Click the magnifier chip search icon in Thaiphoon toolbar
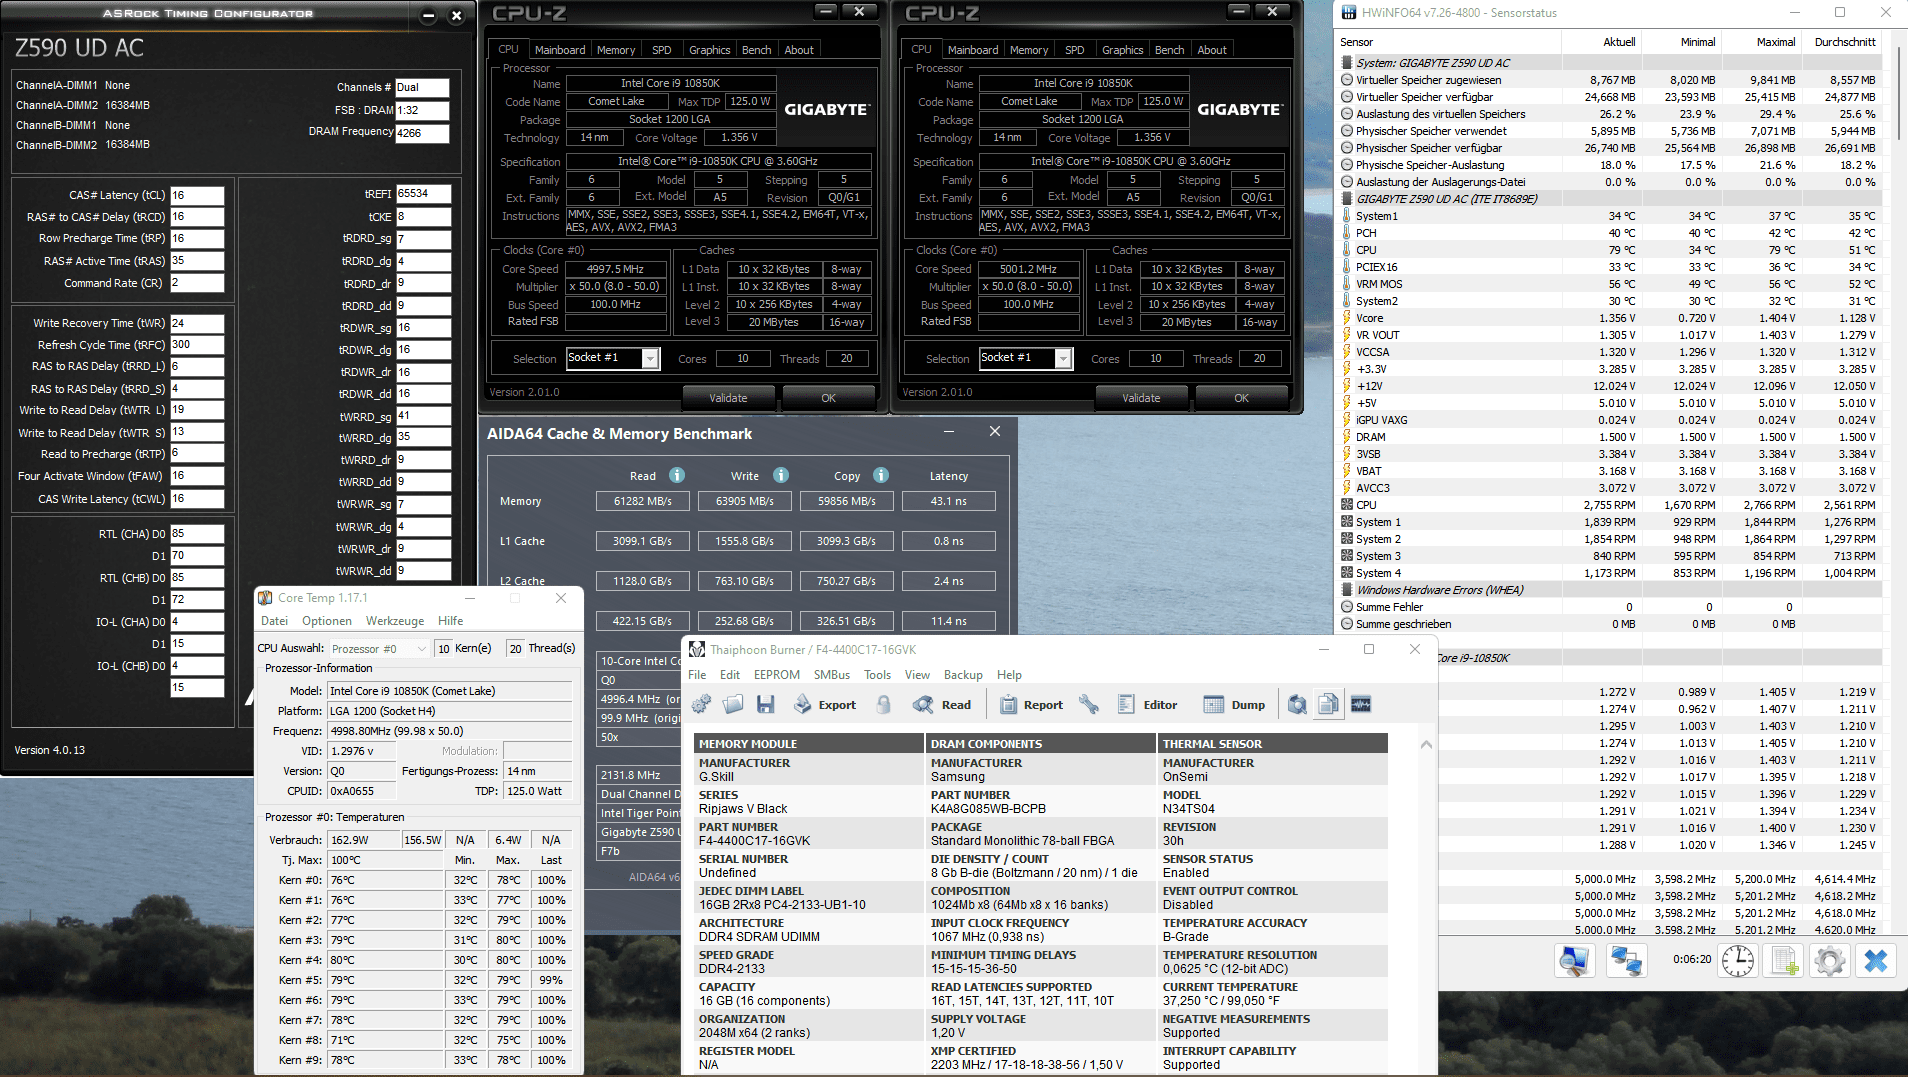The width and height of the screenshot is (1908, 1077). click(x=1297, y=704)
